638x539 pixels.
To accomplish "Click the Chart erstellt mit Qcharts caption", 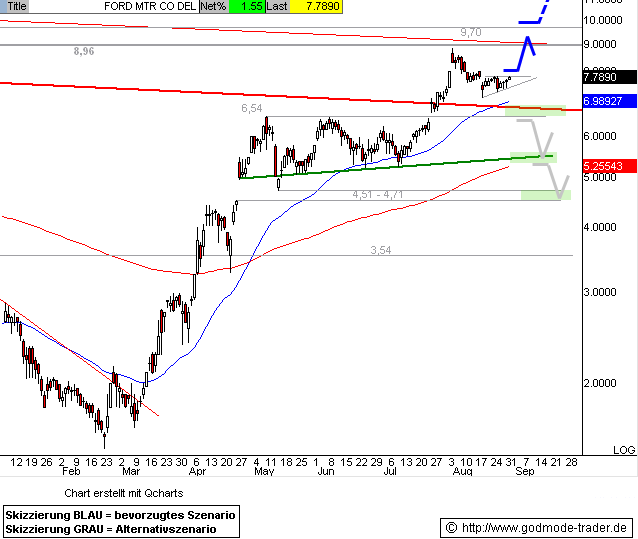I will [x=123, y=493].
